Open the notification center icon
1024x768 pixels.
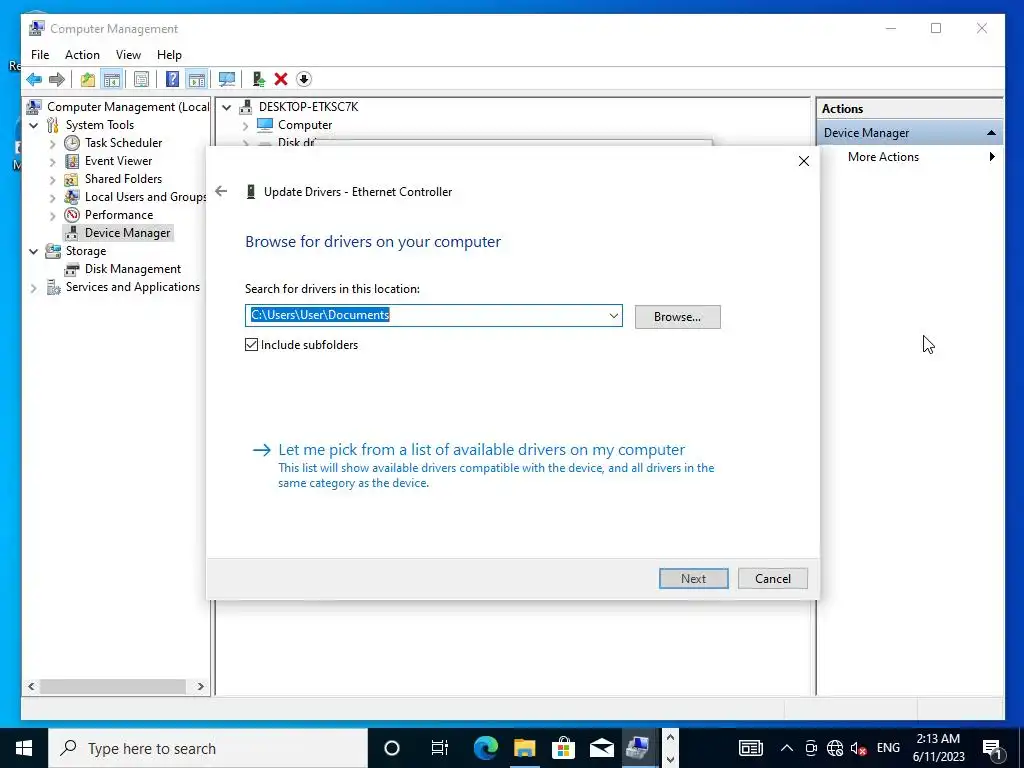[993, 748]
